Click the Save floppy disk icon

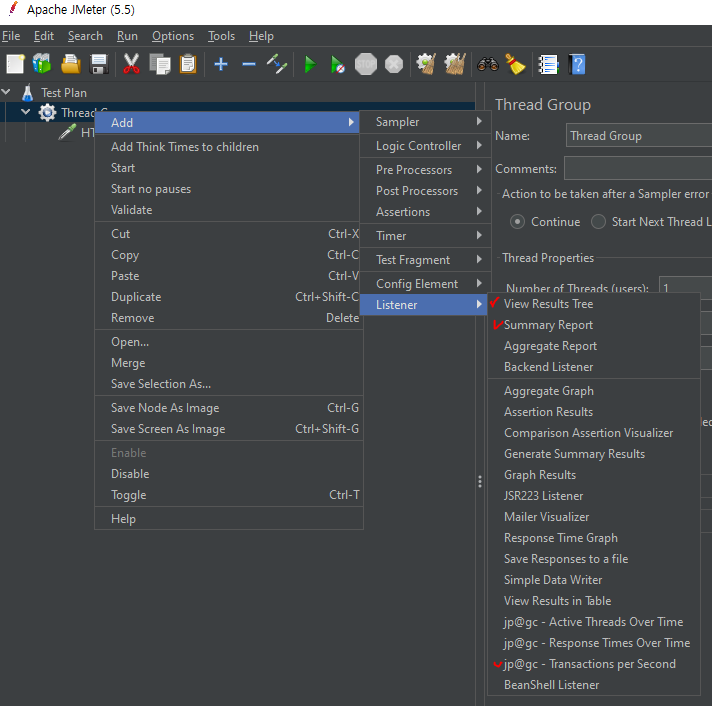click(x=99, y=64)
